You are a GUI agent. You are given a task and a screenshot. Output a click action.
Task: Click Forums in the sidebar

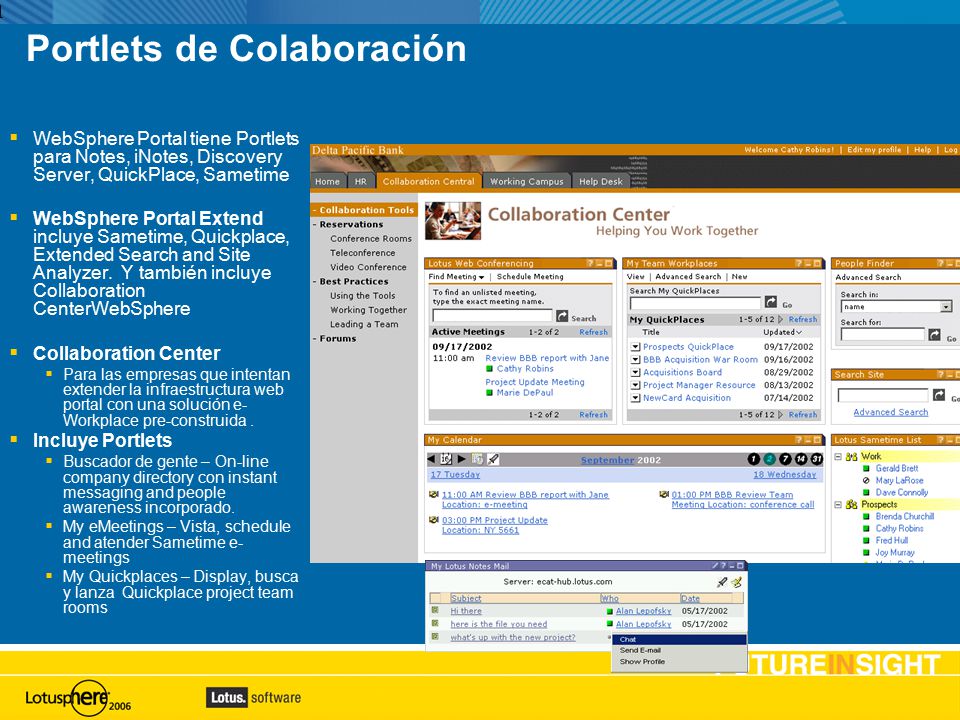coord(337,338)
